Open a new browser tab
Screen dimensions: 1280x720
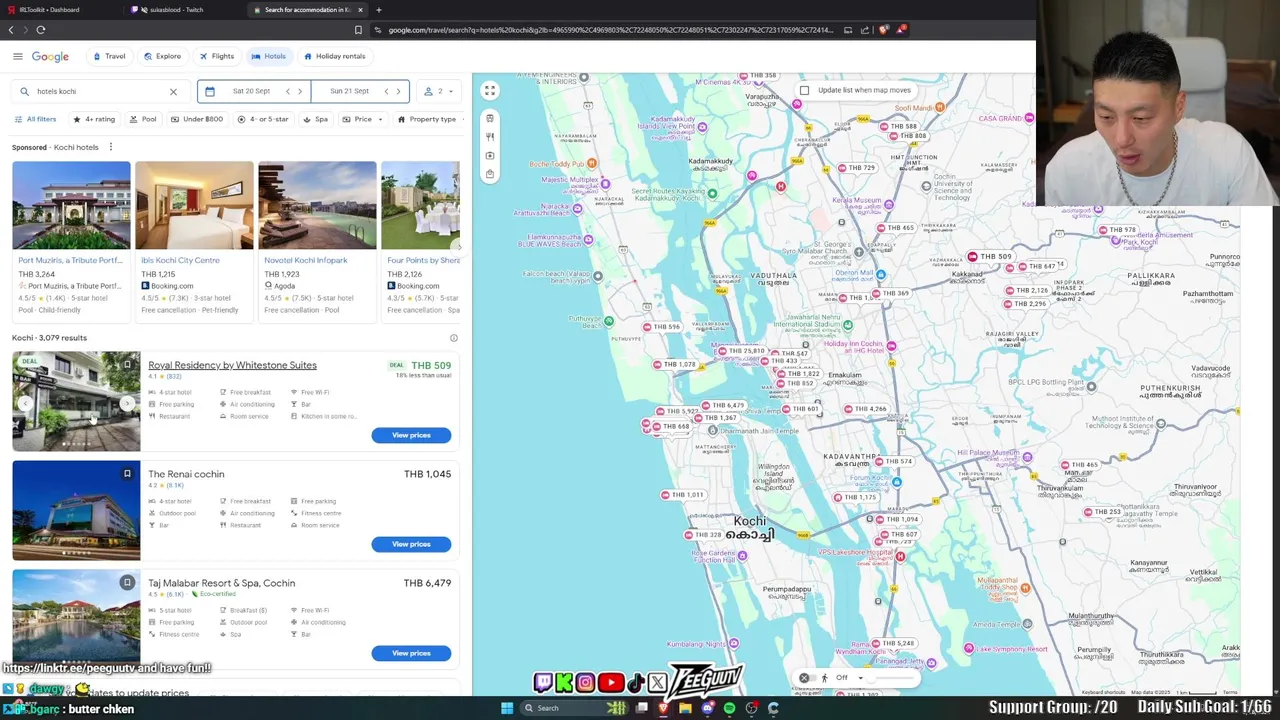coord(378,10)
